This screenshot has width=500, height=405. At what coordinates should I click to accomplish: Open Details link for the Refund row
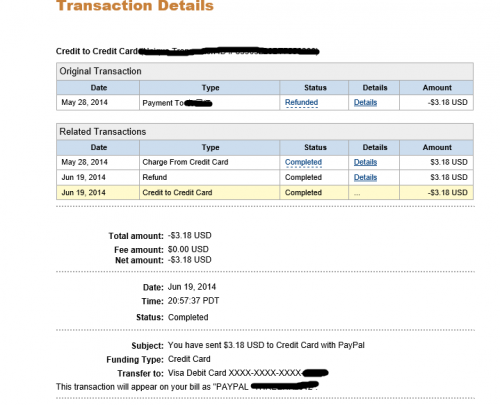point(365,177)
